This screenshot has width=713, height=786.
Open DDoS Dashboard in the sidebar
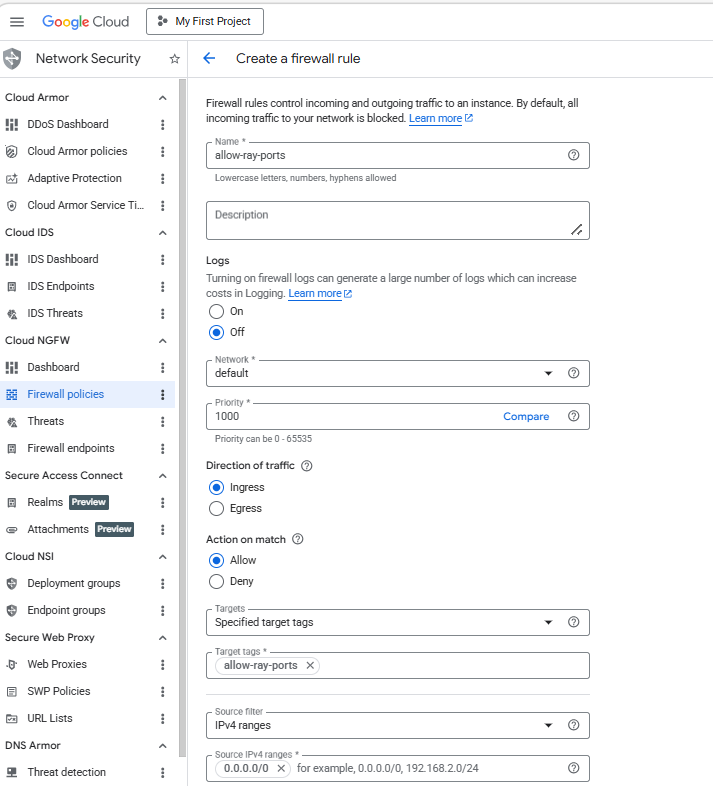coord(68,124)
